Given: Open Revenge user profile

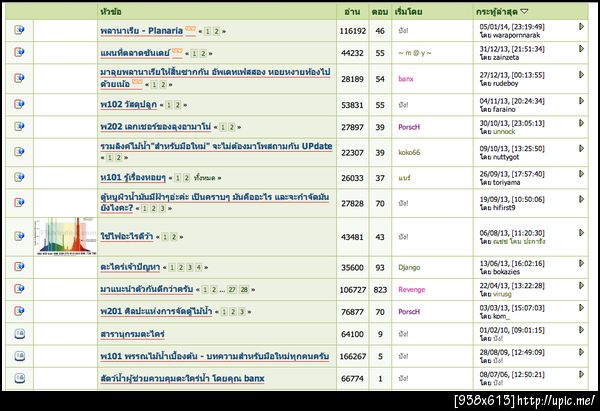Looking at the screenshot, I should click(x=412, y=289).
